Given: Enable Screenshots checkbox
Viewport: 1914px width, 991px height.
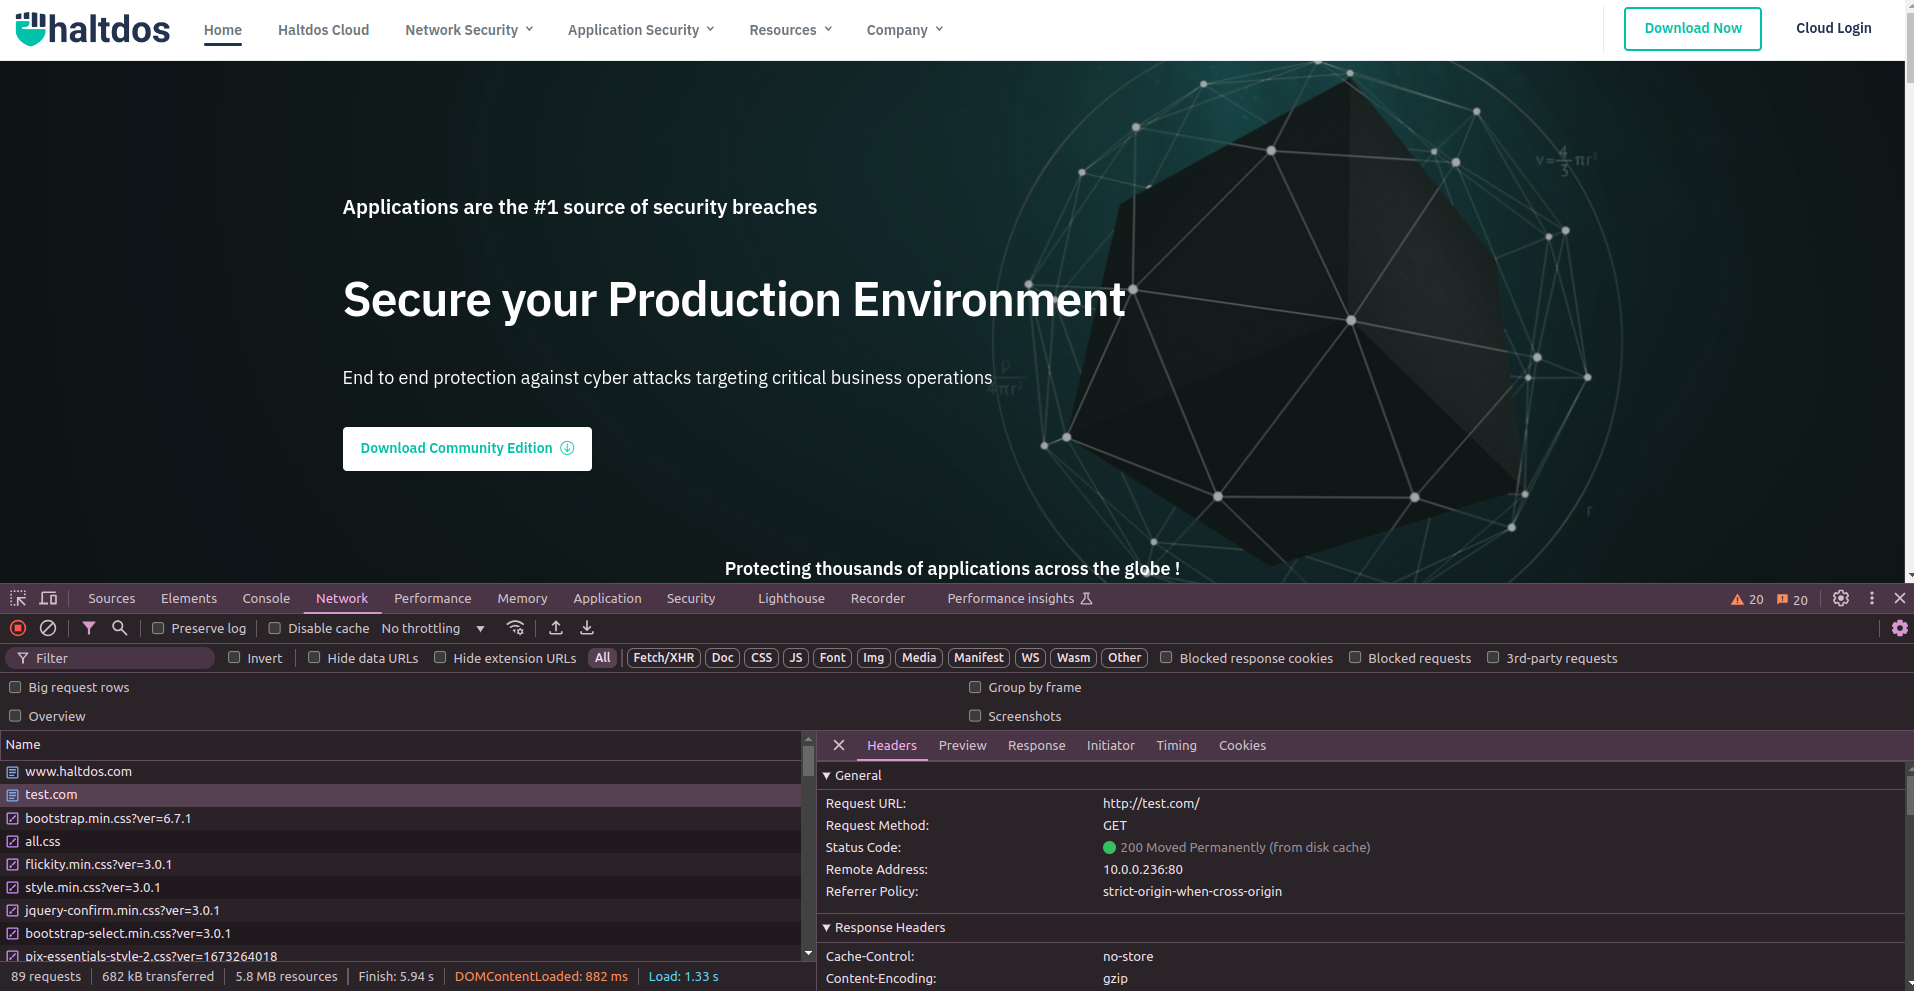Looking at the screenshot, I should pos(975,716).
